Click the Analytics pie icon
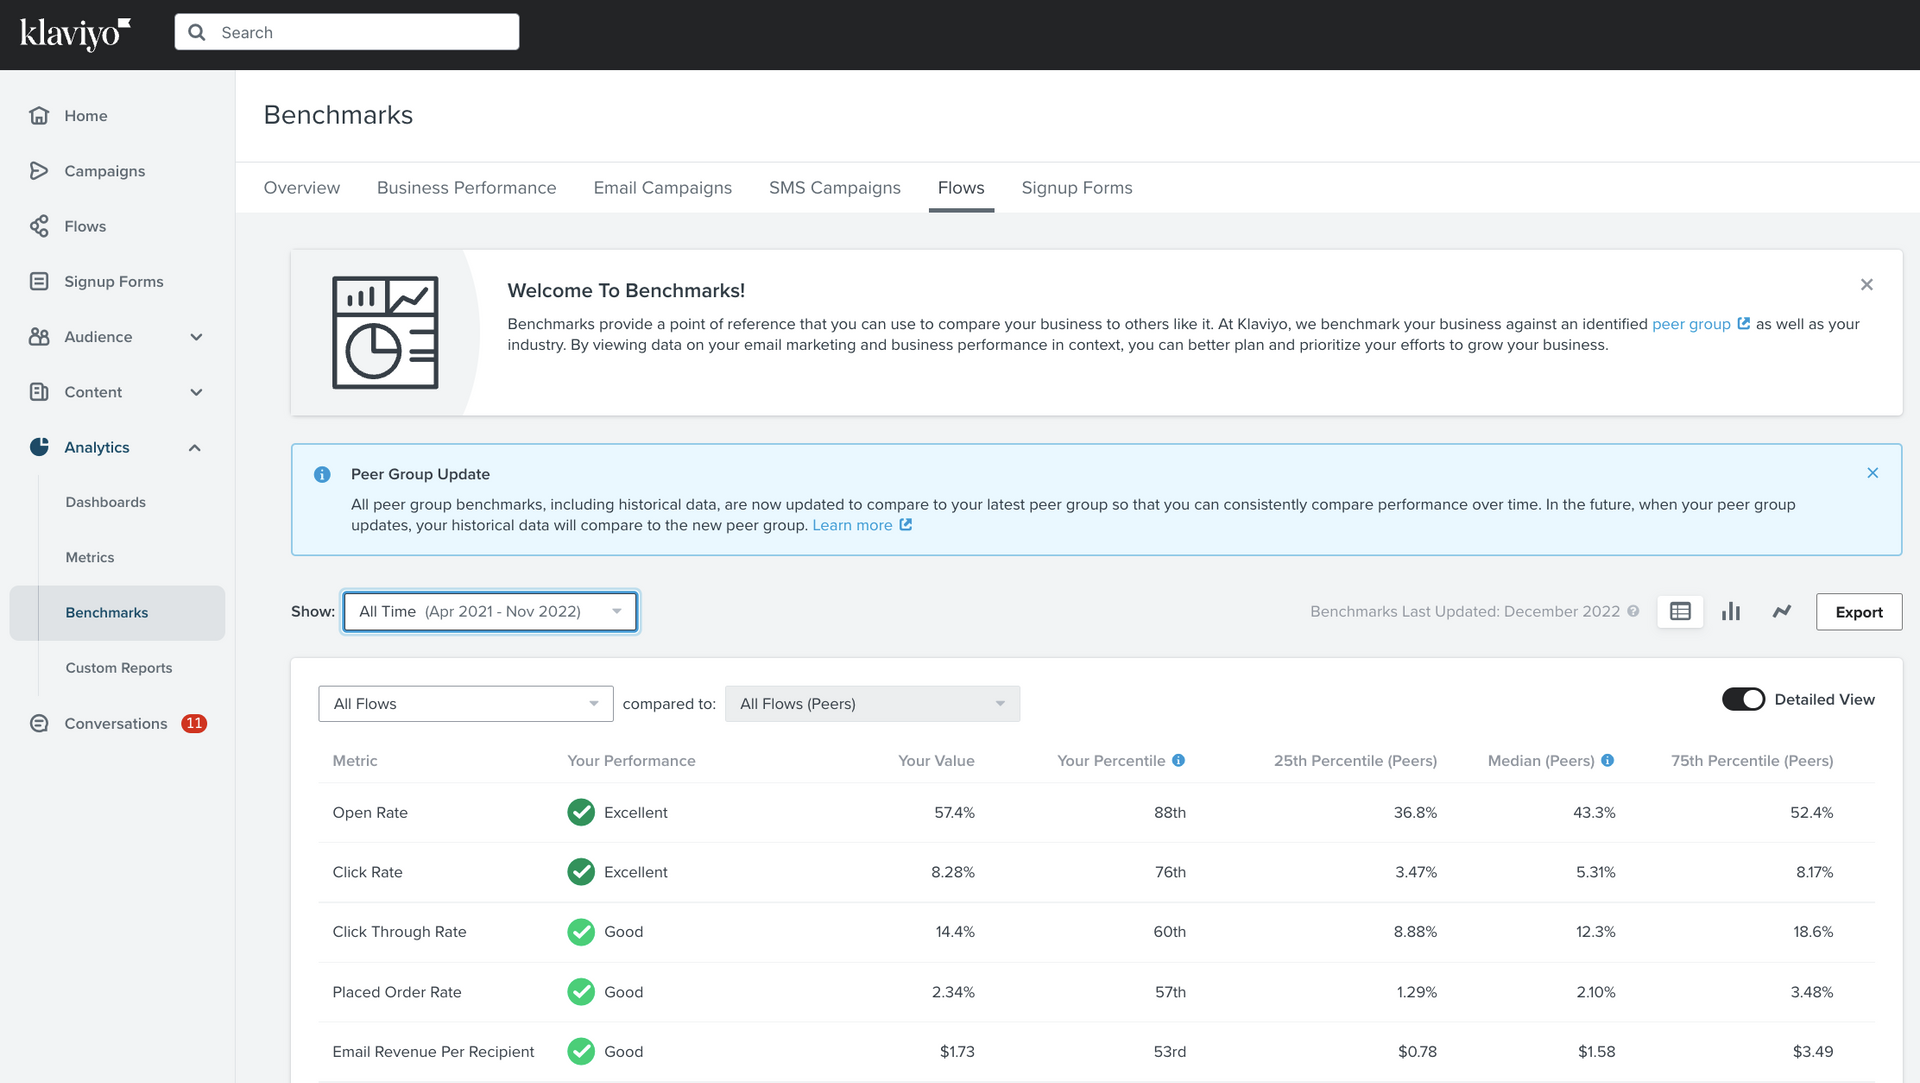Viewport: 1920px width, 1083px height. click(x=39, y=447)
